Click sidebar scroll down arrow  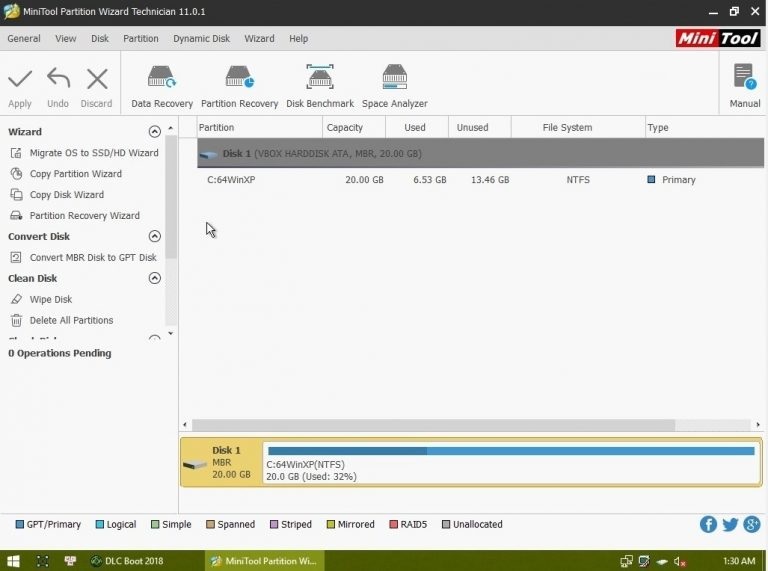pyautogui.click(x=170, y=333)
